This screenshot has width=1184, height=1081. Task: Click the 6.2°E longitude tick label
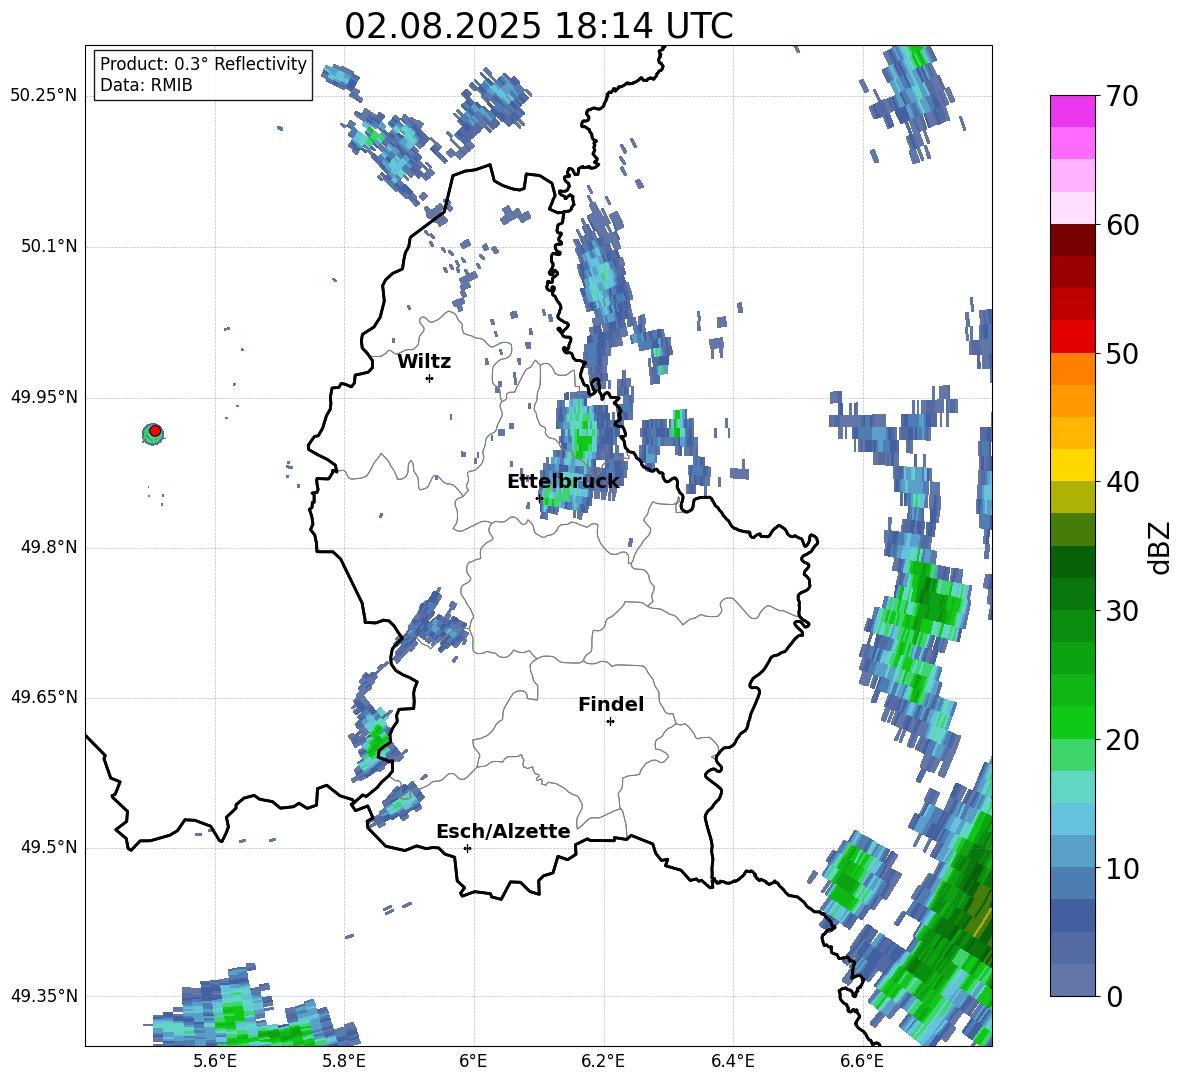pyautogui.click(x=603, y=1061)
